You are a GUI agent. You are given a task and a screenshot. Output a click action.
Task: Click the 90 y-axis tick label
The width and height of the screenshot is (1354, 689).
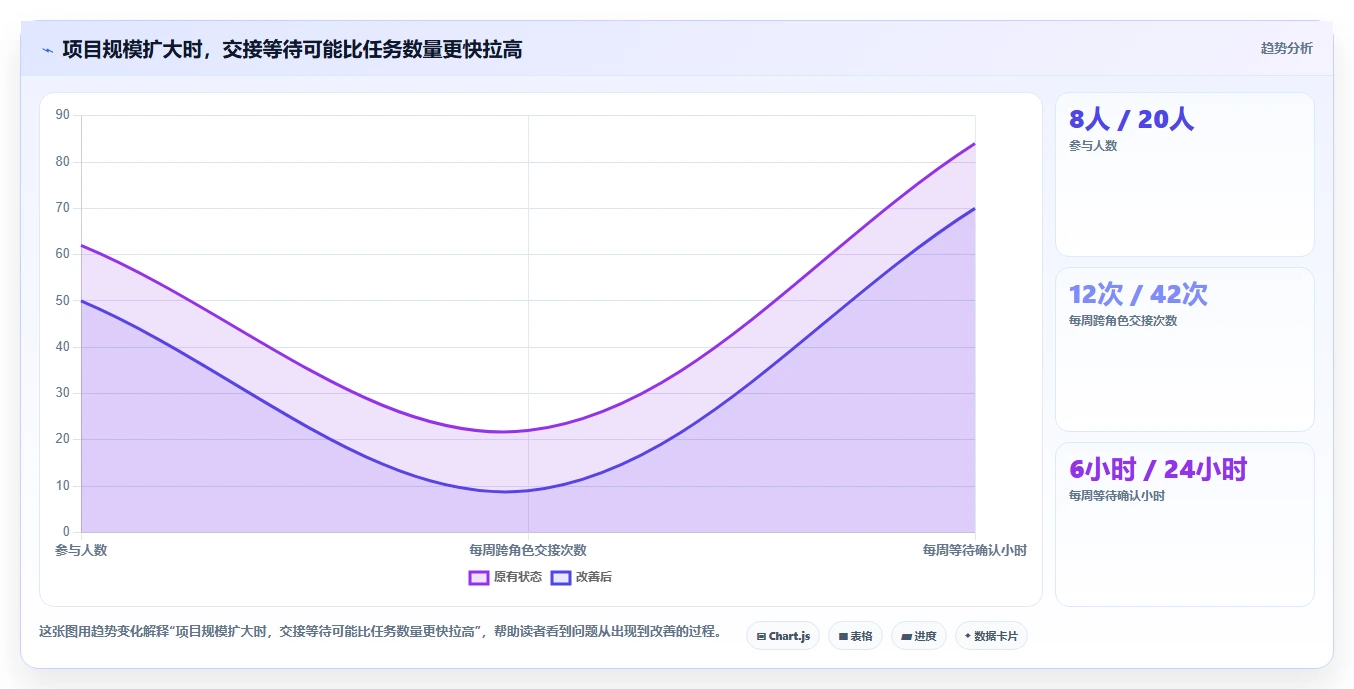[x=63, y=115]
